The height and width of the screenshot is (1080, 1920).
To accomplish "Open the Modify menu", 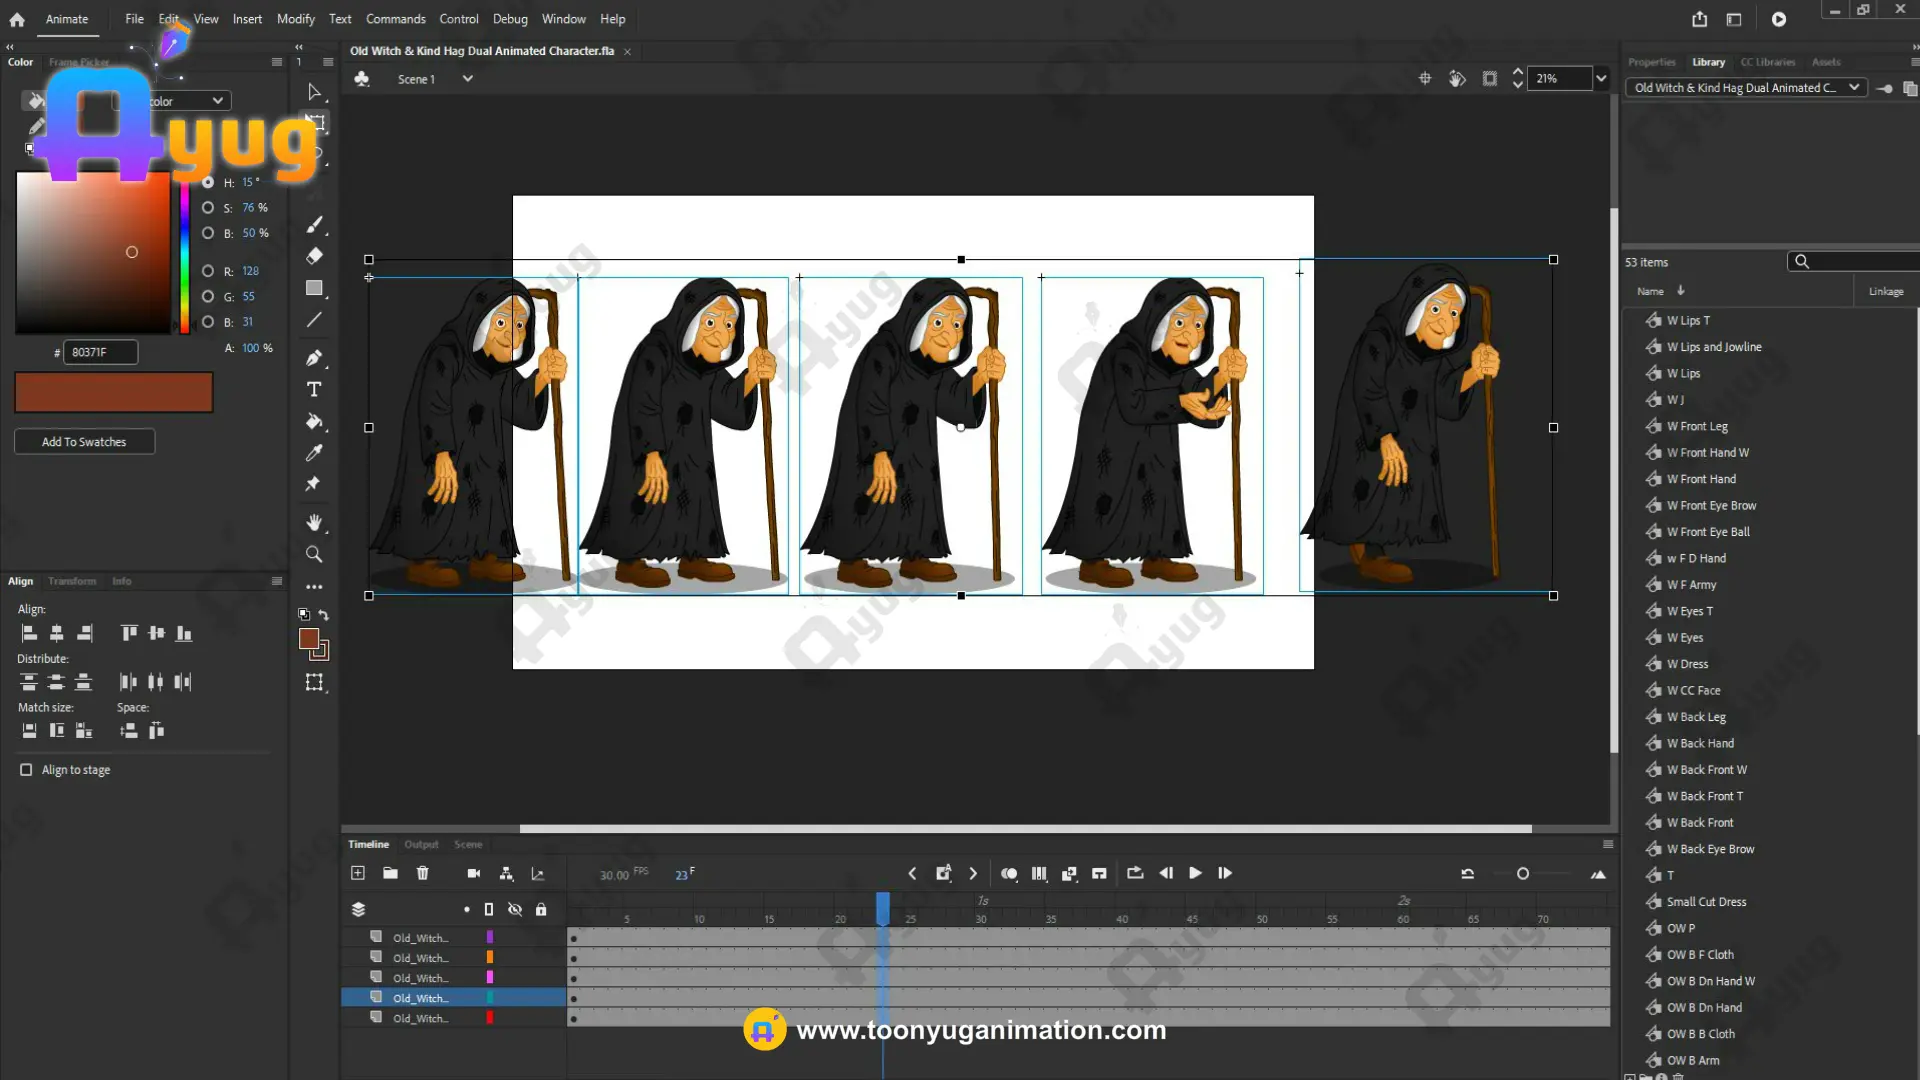I will [295, 19].
